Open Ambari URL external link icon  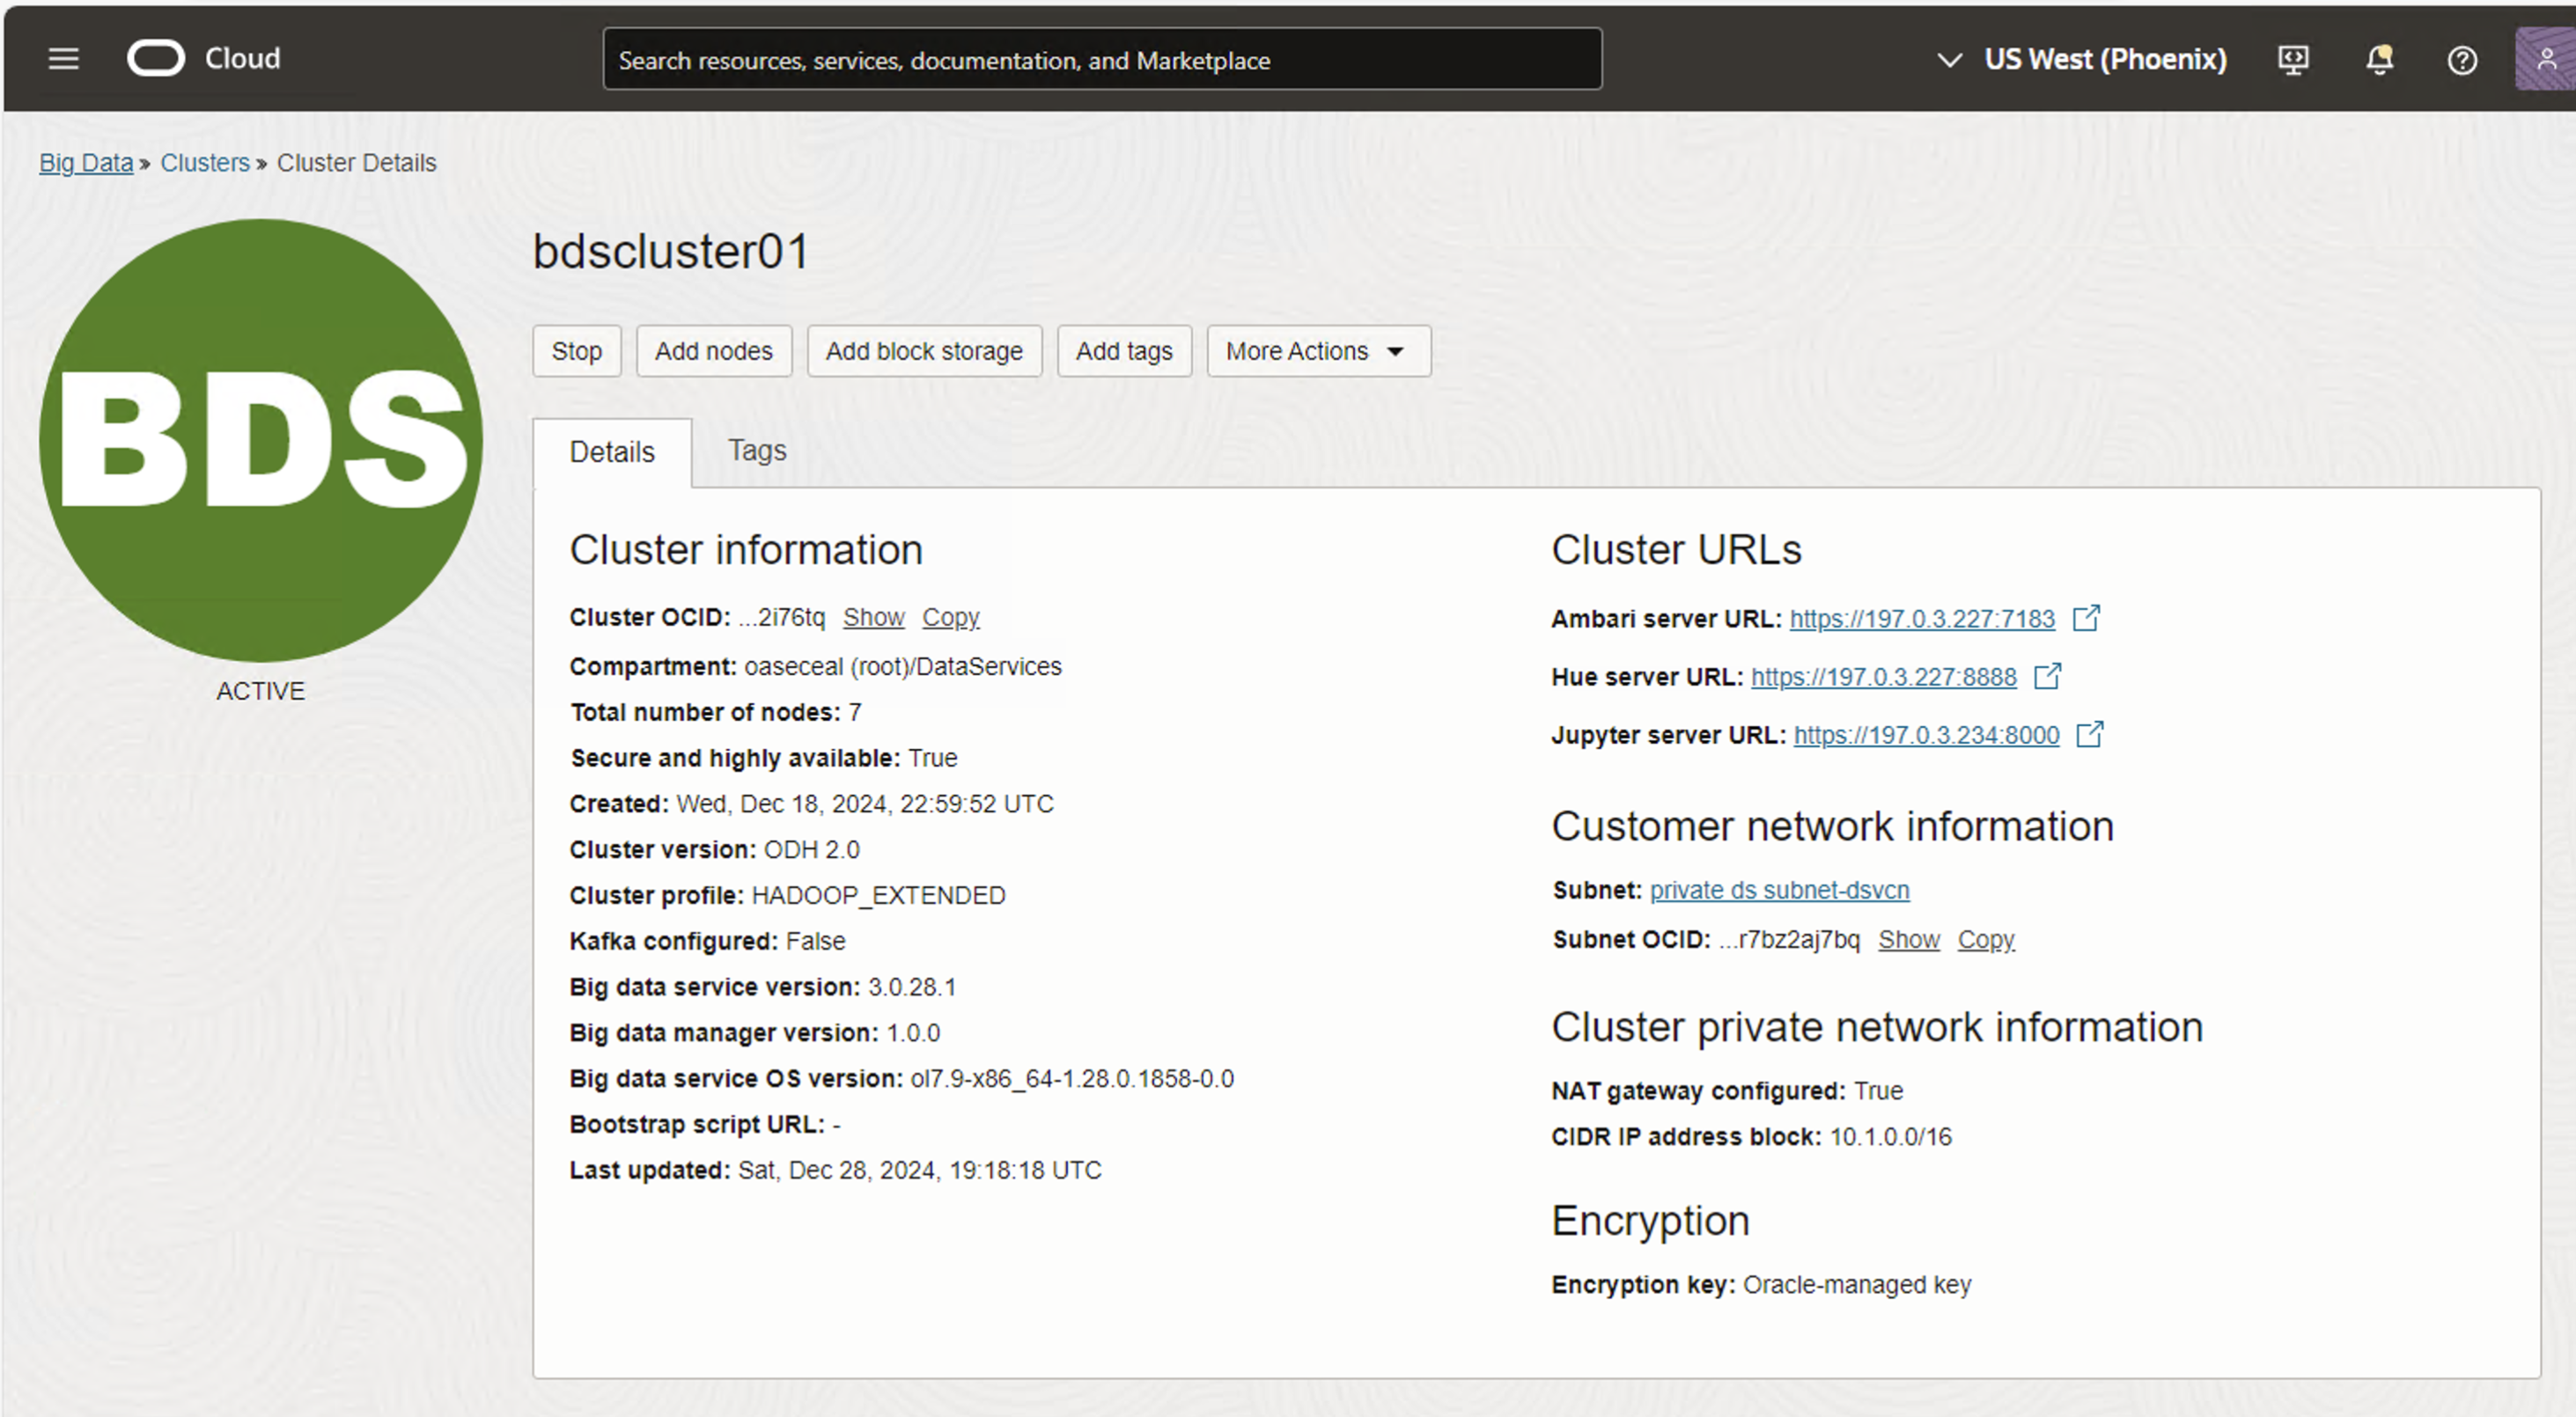click(2086, 618)
